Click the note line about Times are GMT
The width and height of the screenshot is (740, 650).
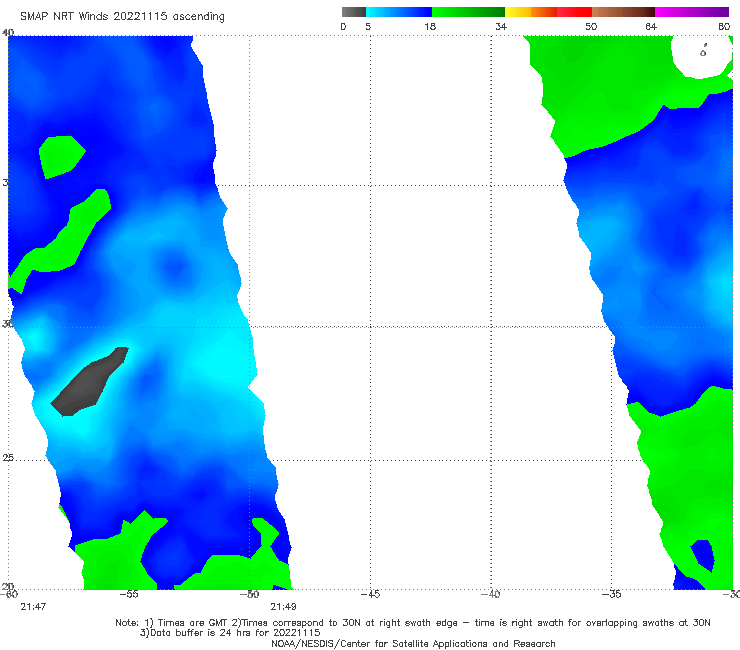pos(413,623)
